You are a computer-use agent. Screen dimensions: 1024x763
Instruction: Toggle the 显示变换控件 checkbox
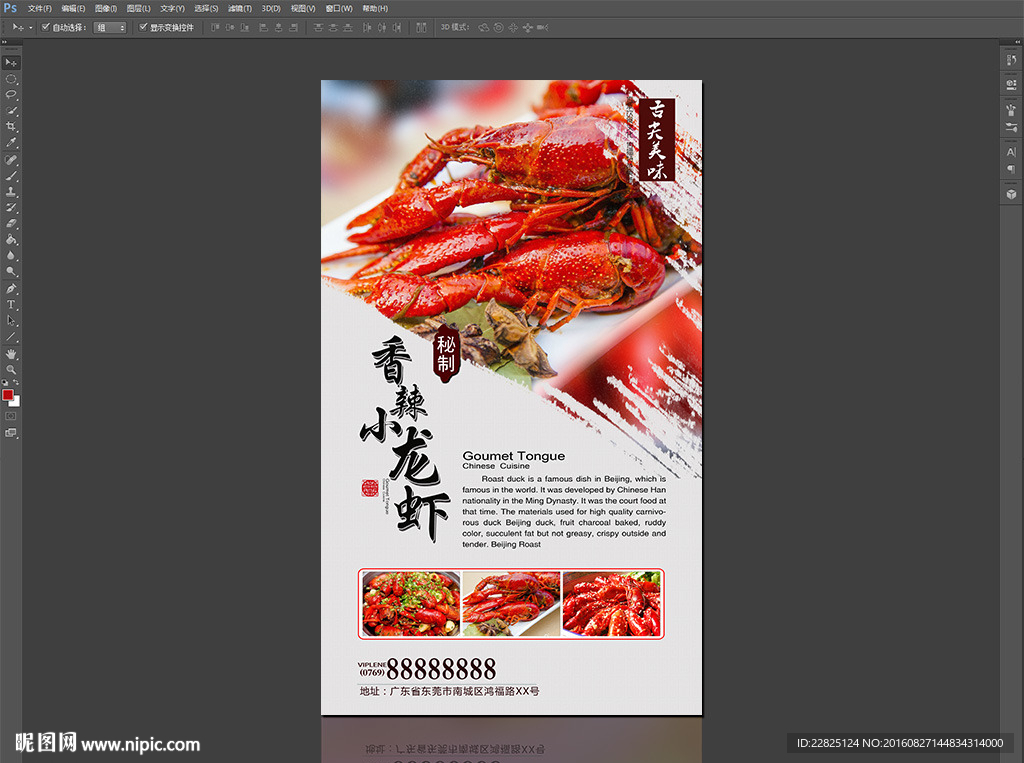[x=143, y=27]
